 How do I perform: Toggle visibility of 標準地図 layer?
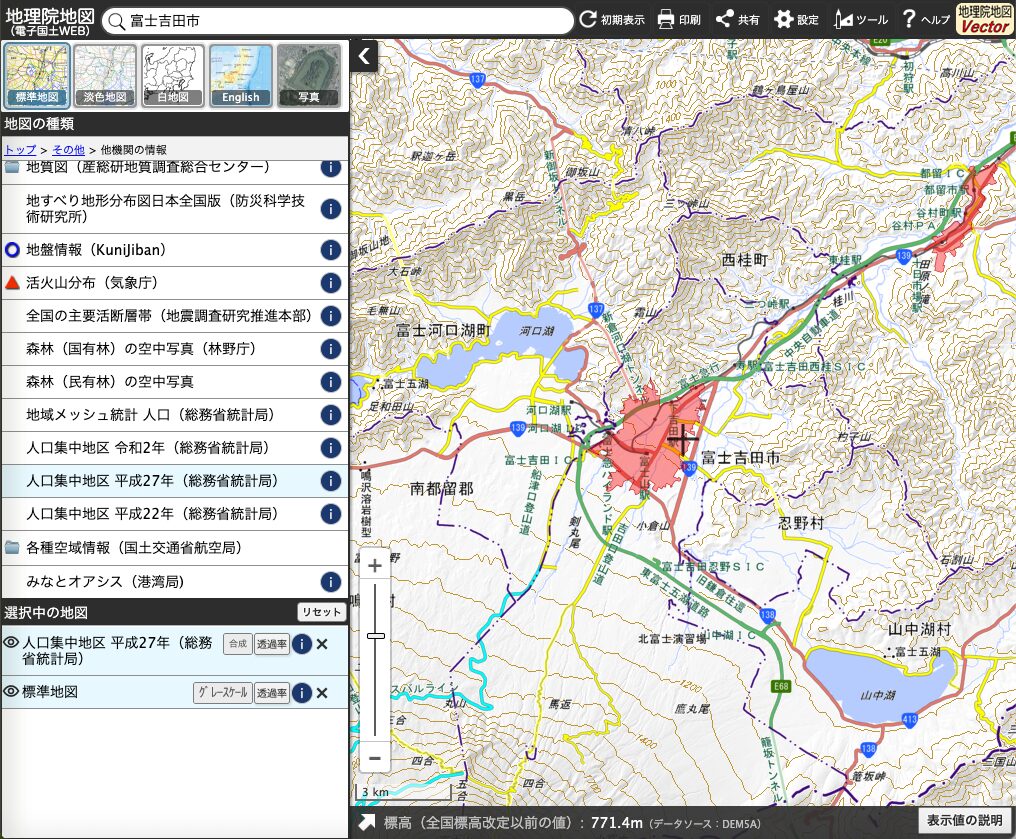point(11,692)
